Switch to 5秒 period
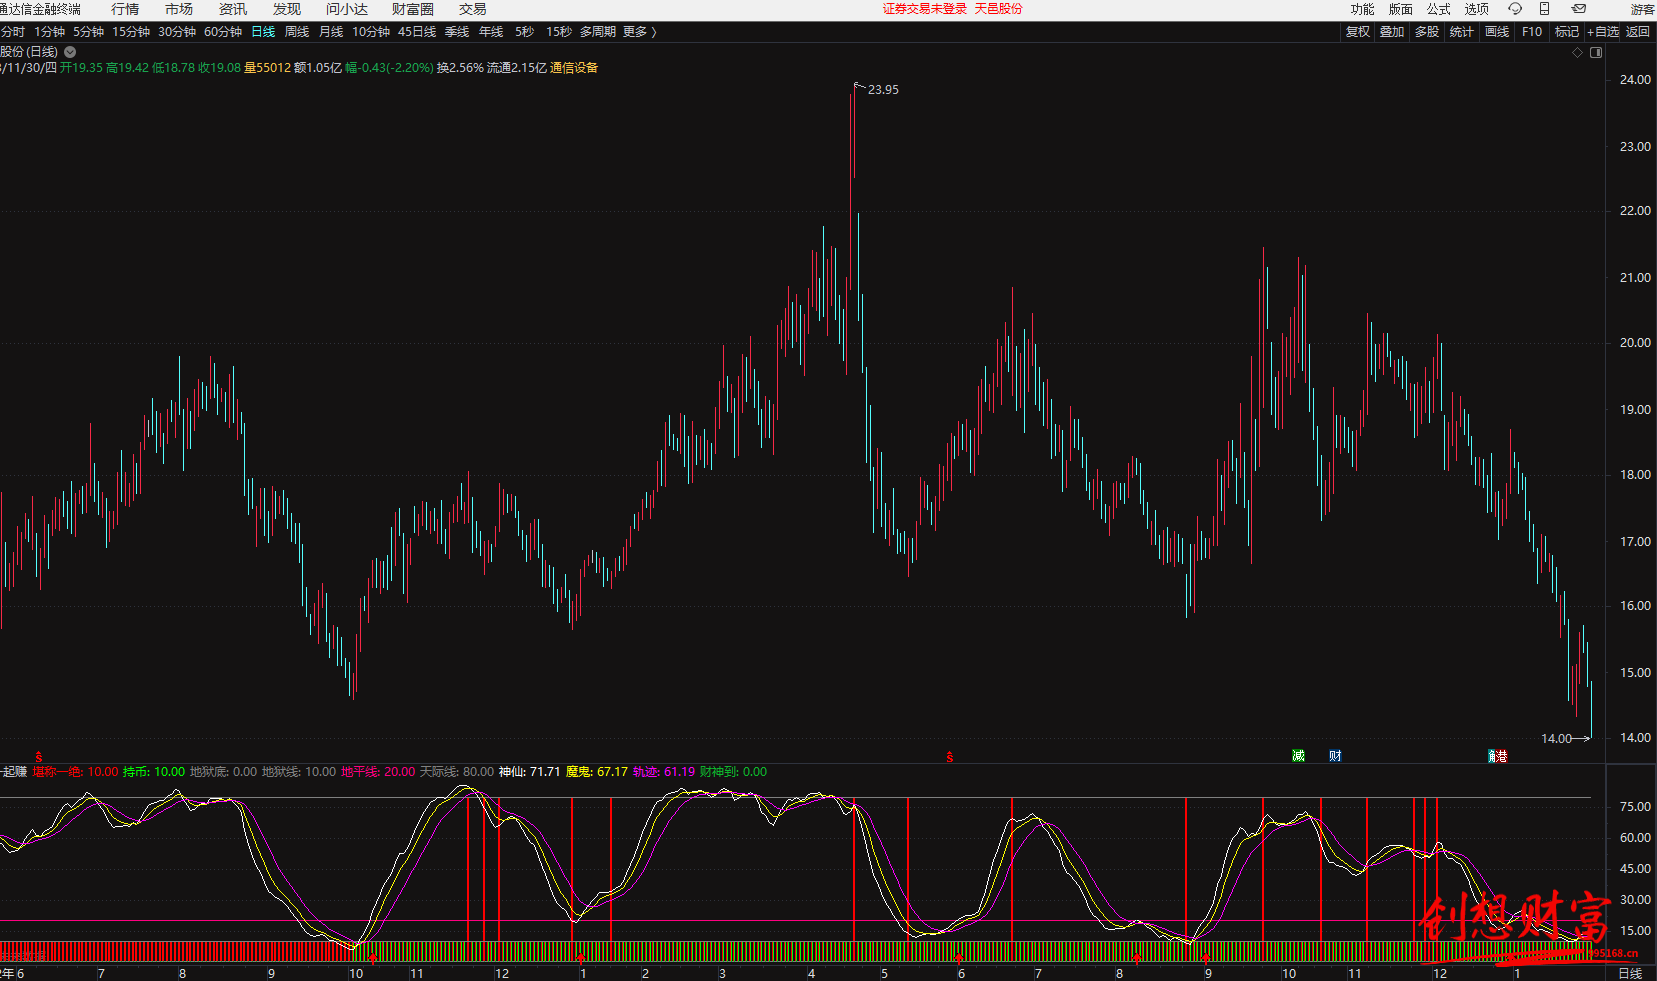This screenshot has height=981, width=1657. point(525,32)
